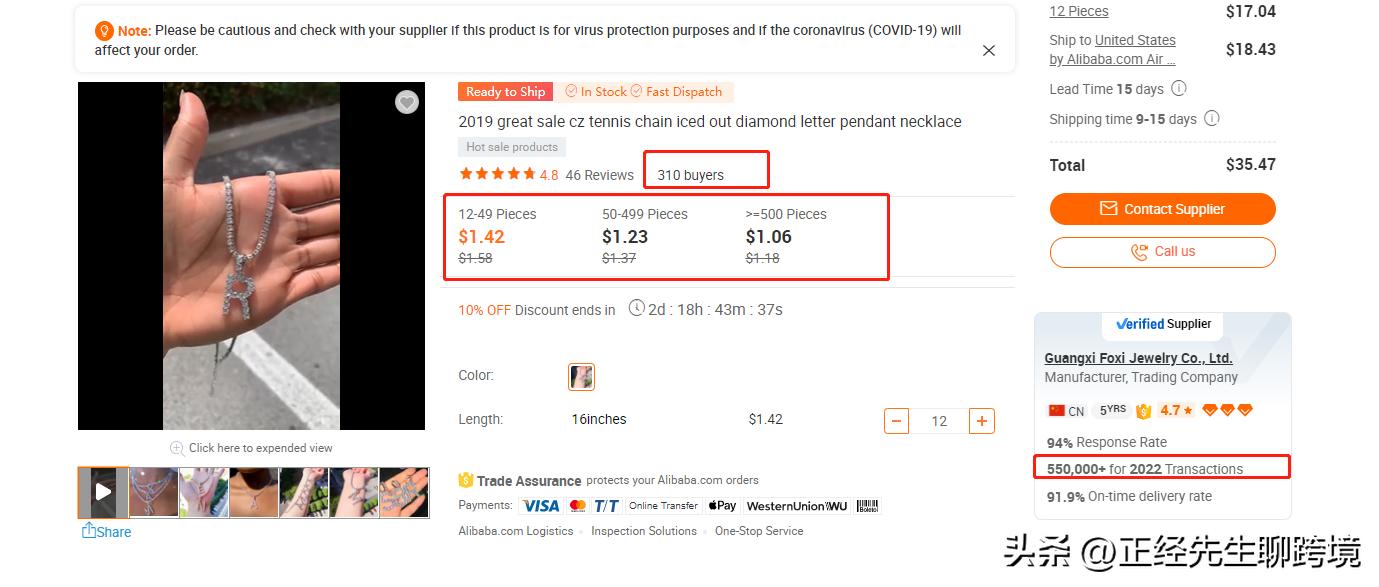Open the expanded view magnifier icon
Screen dimensions: 1379x587
coord(177,448)
